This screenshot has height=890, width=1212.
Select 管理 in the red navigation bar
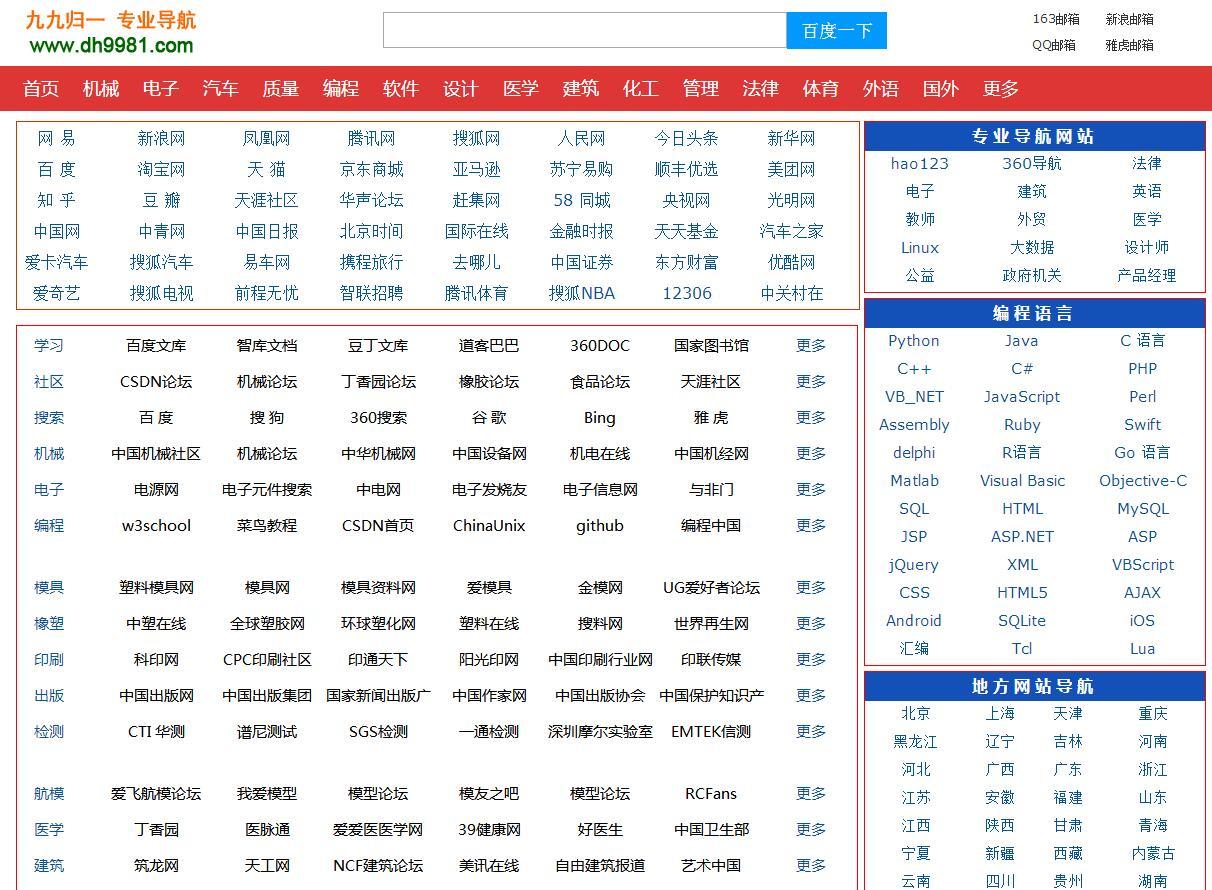701,88
